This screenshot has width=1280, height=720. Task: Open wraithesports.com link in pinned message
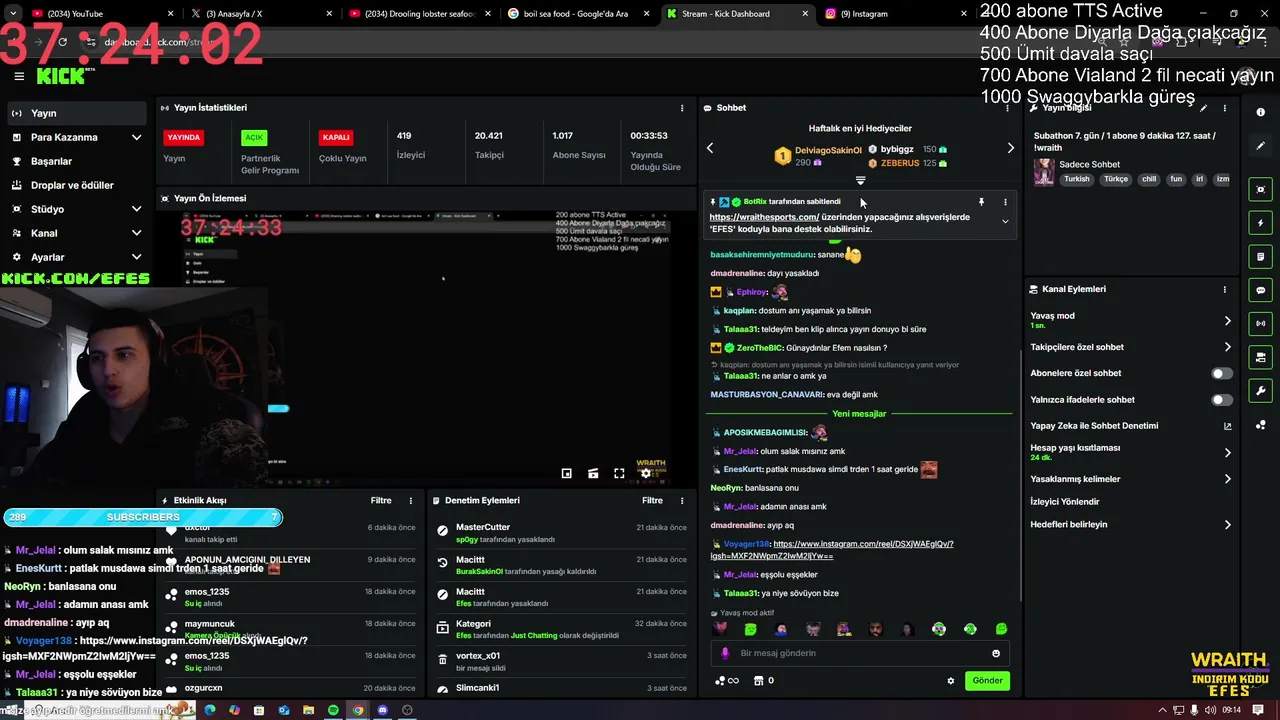point(764,217)
